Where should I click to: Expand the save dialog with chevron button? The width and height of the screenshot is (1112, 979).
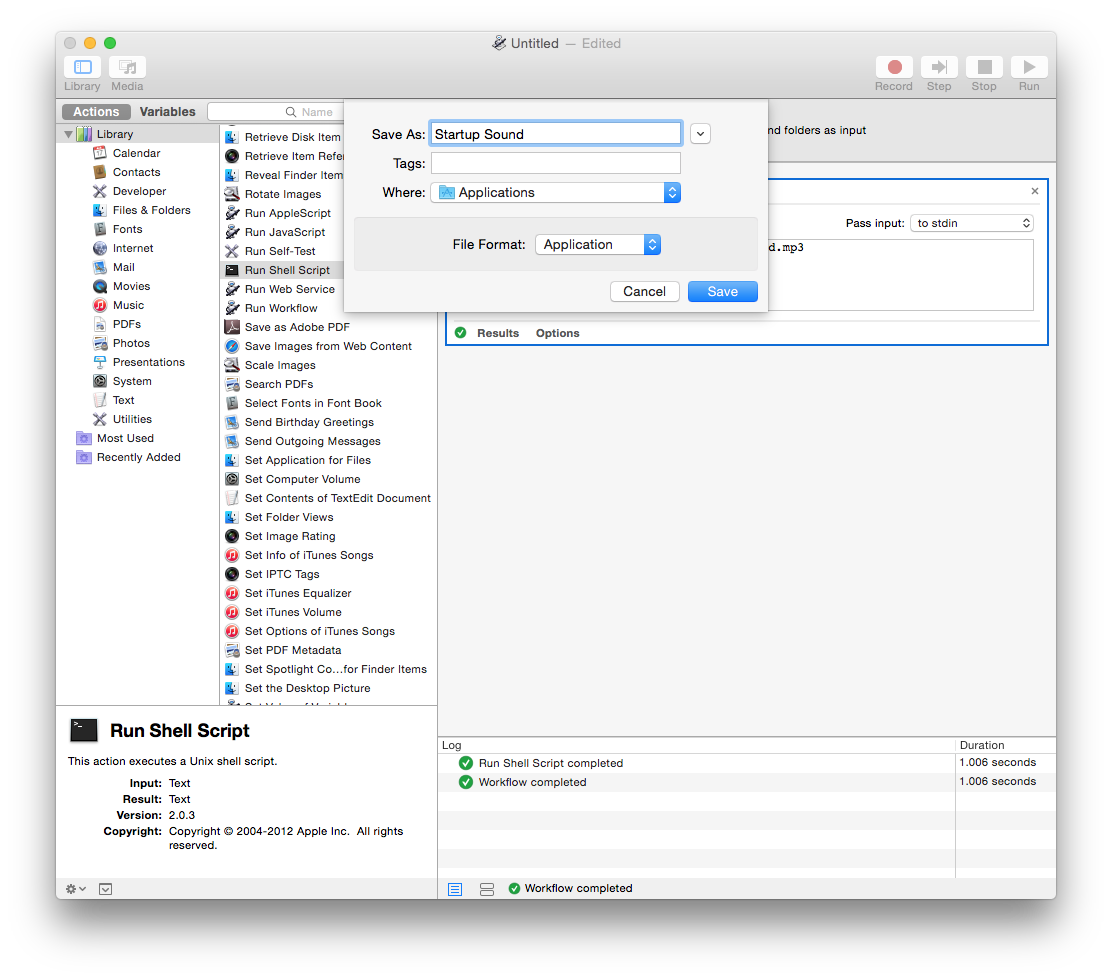pos(700,134)
